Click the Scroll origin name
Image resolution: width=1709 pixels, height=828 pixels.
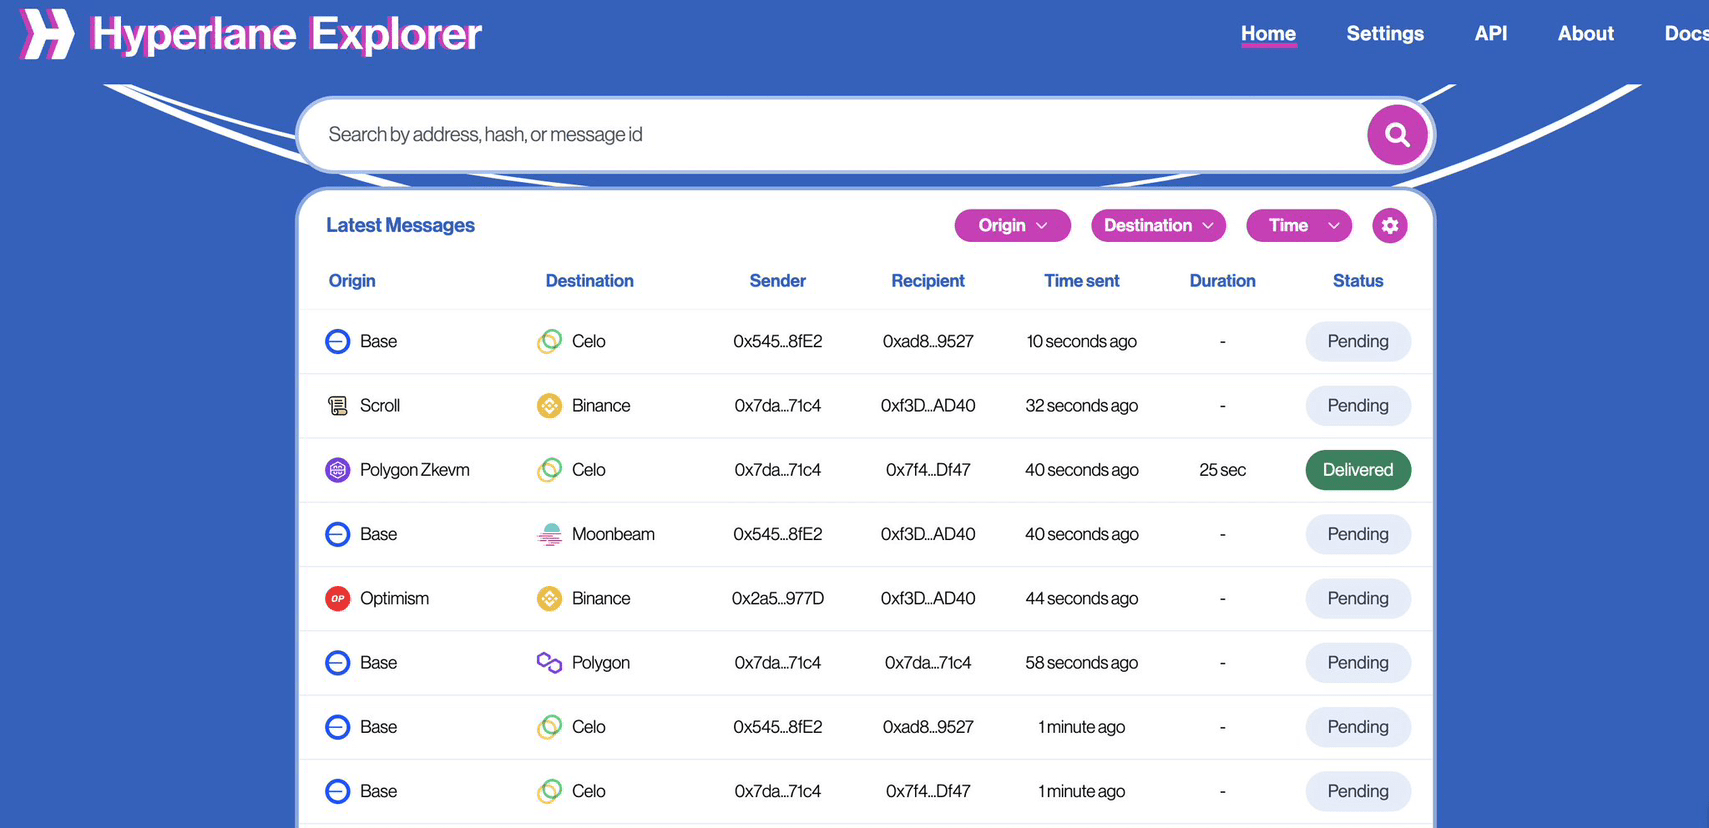[379, 406]
